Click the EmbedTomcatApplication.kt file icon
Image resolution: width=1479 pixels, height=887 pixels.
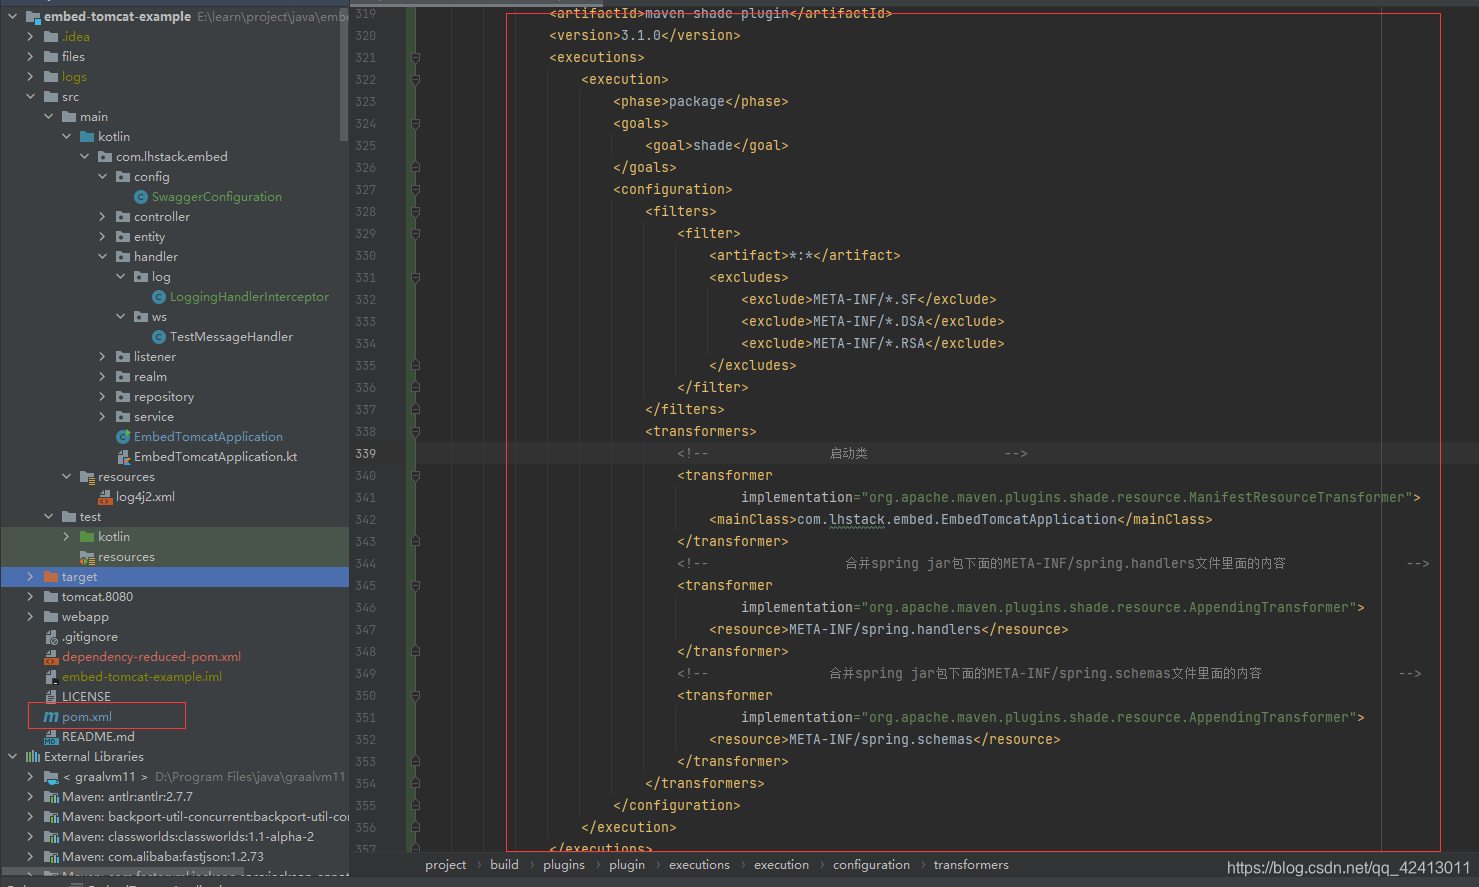coord(123,457)
